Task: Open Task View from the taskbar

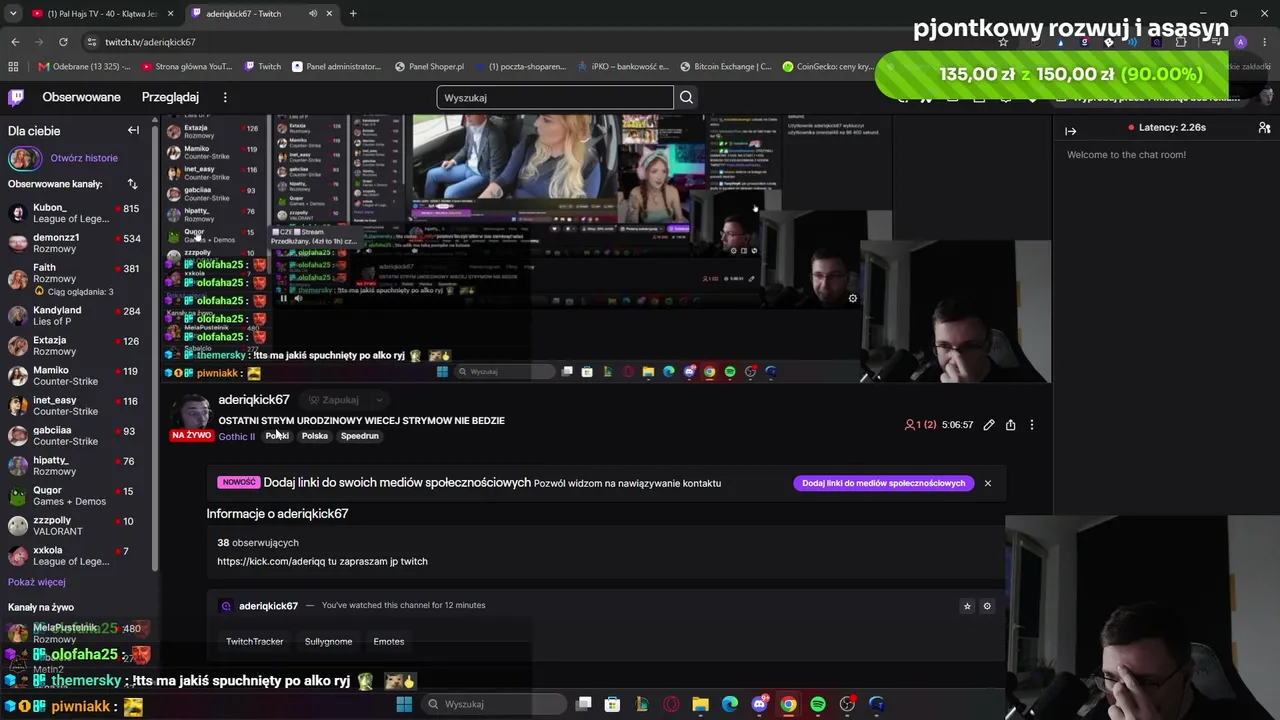Action: pos(584,704)
